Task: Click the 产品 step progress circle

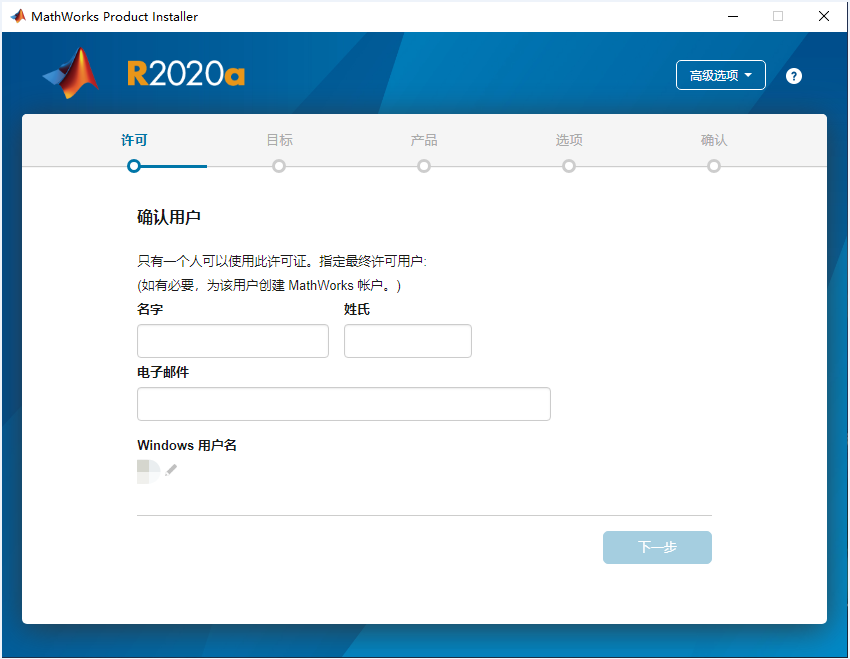Action: coord(424,166)
